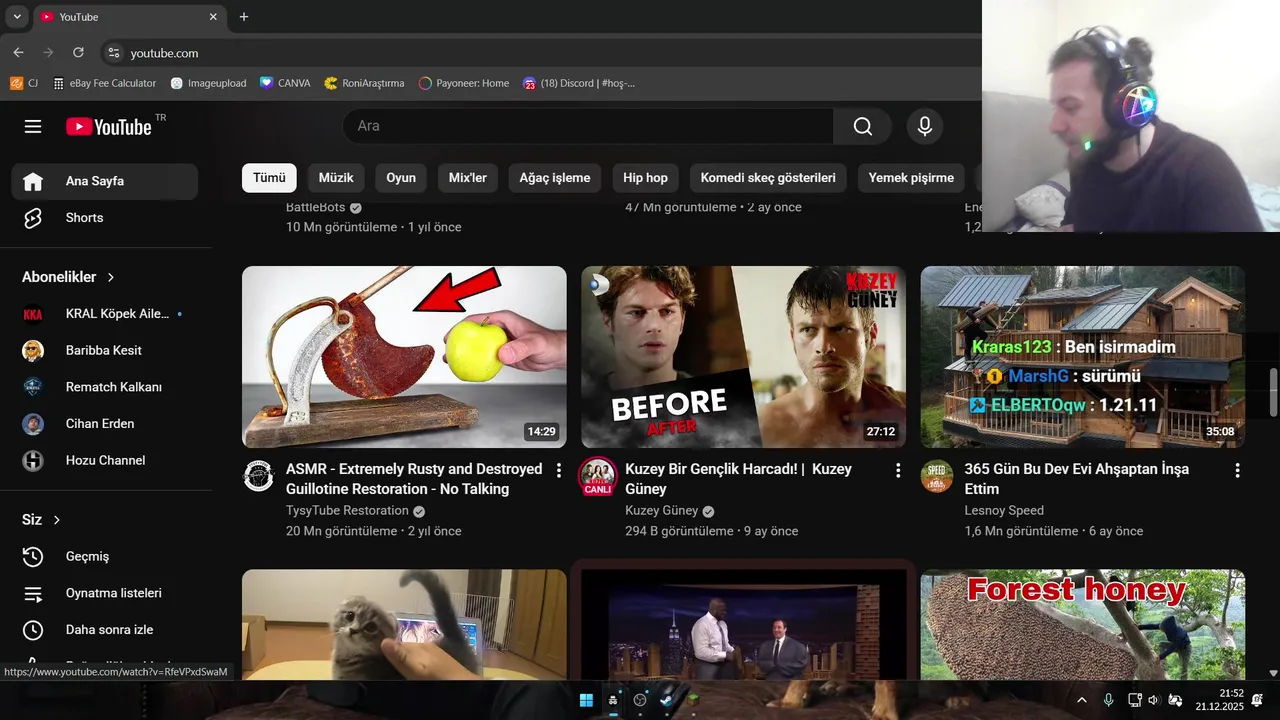Image resolution: width=1280 pixels, height=720 pixels.
Task: Open more options for 365 Gün video
Action: [x=1237, y=470]
